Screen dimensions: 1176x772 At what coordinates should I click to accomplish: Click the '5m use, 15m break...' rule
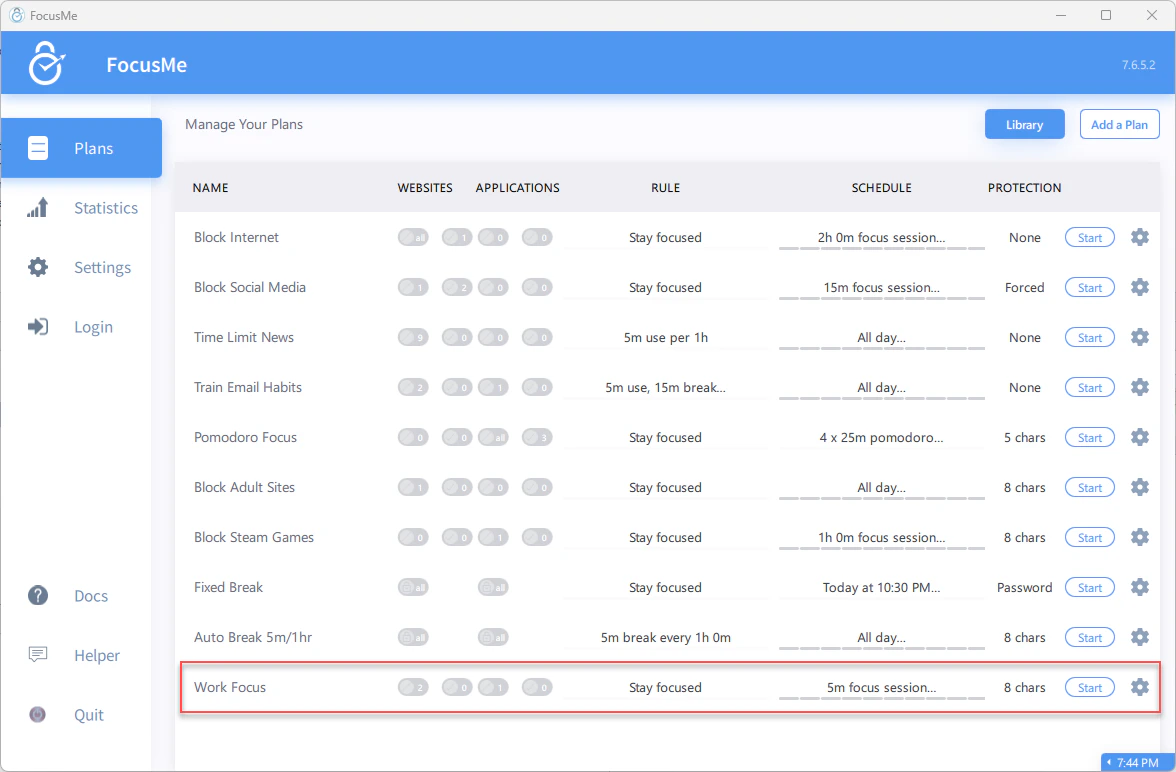[x=665, y=387]
